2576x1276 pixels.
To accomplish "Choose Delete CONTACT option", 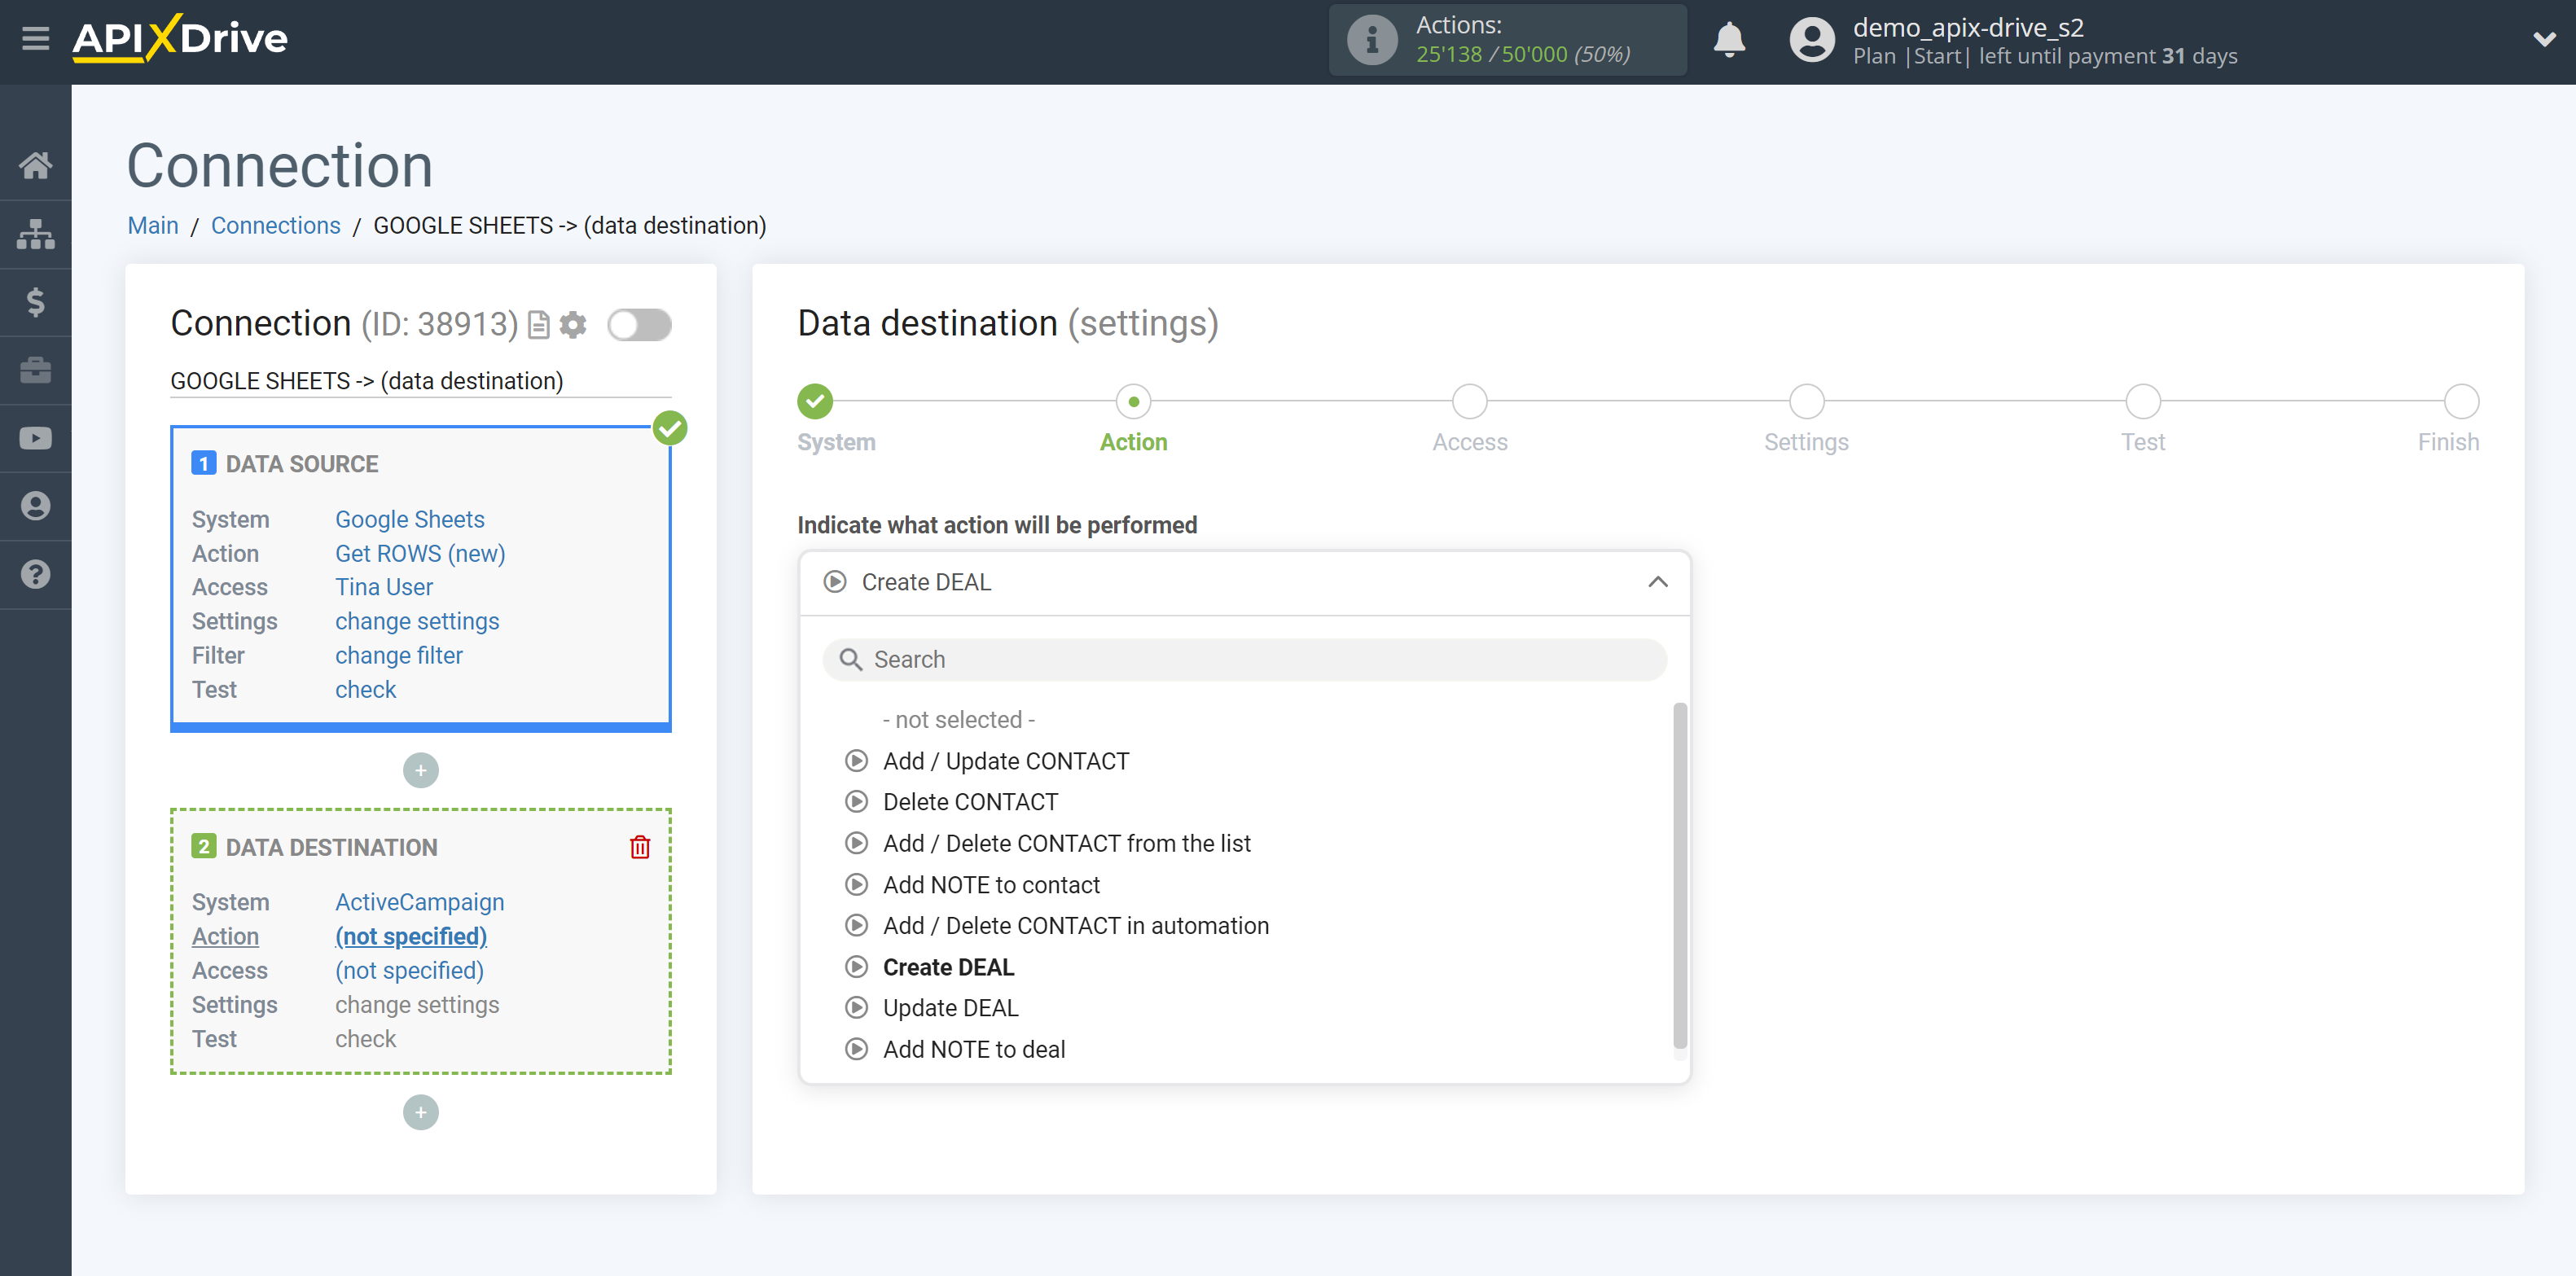I will click(x=970, y=802).
